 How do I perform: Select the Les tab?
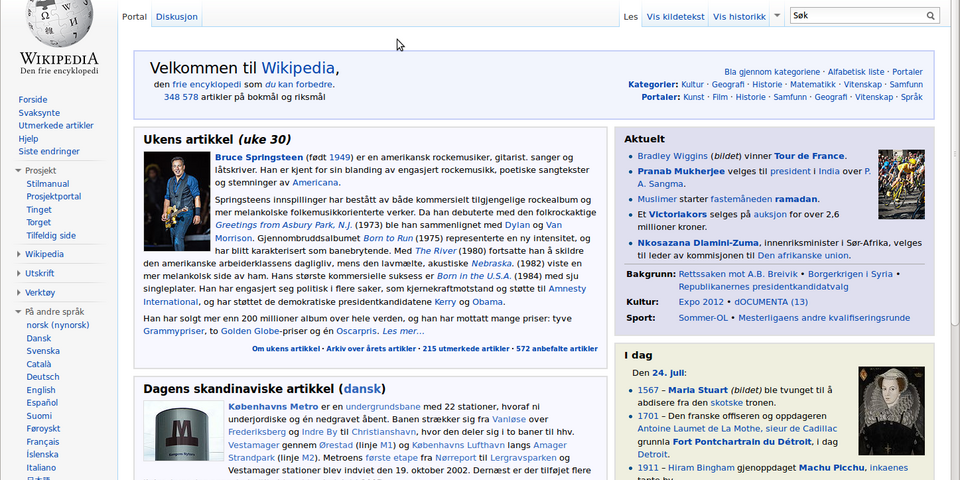click(x=631, y=17)
